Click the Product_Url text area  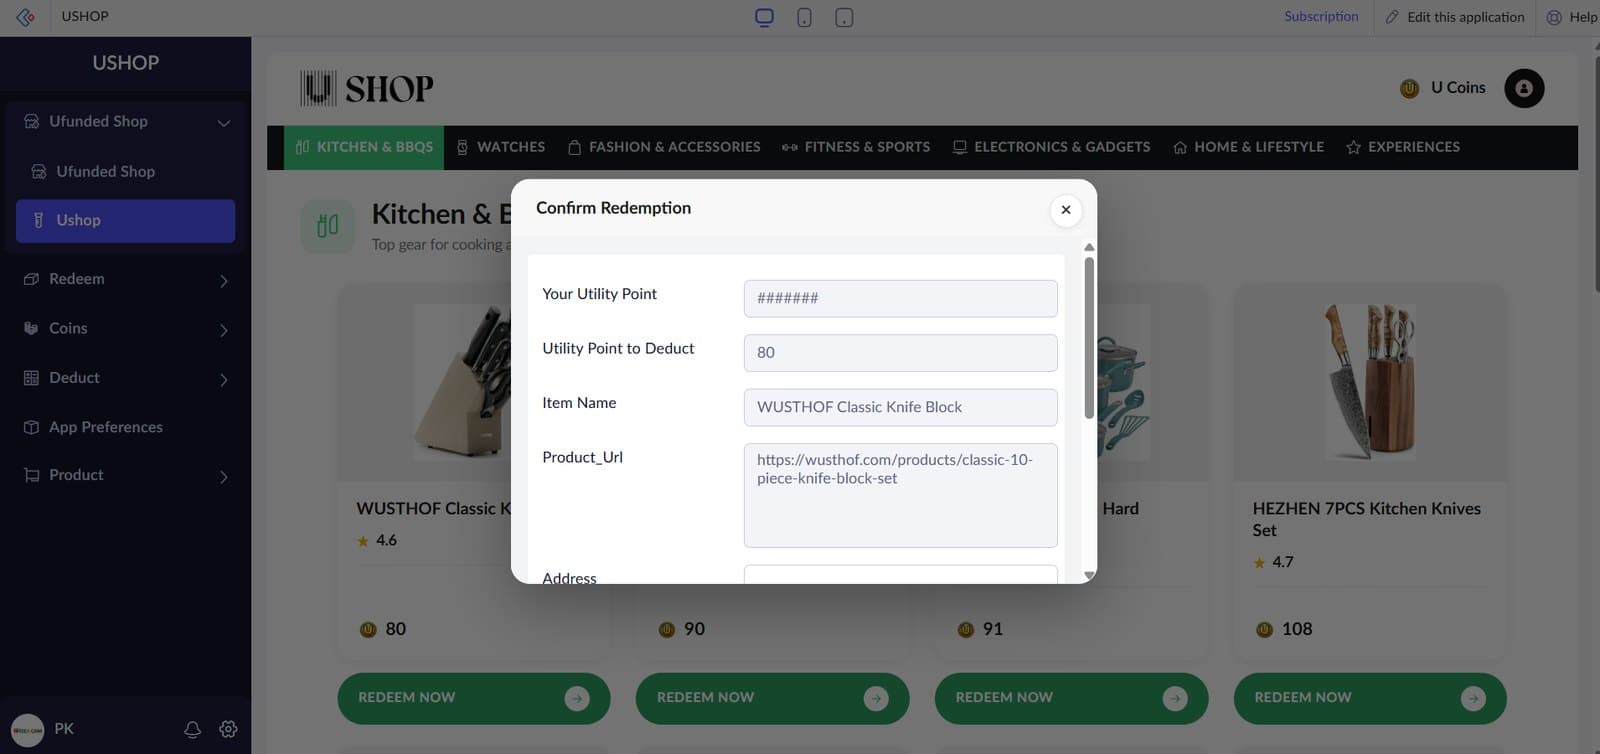900,495
